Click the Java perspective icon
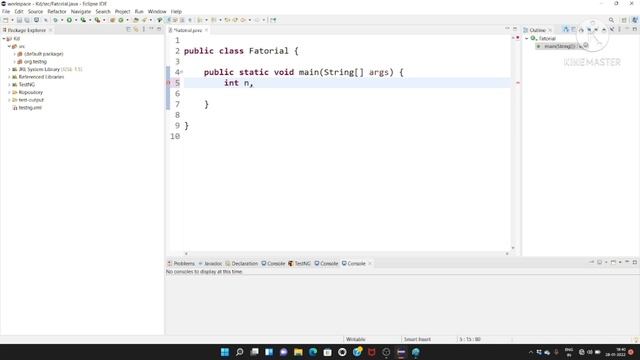 [635, 20]
